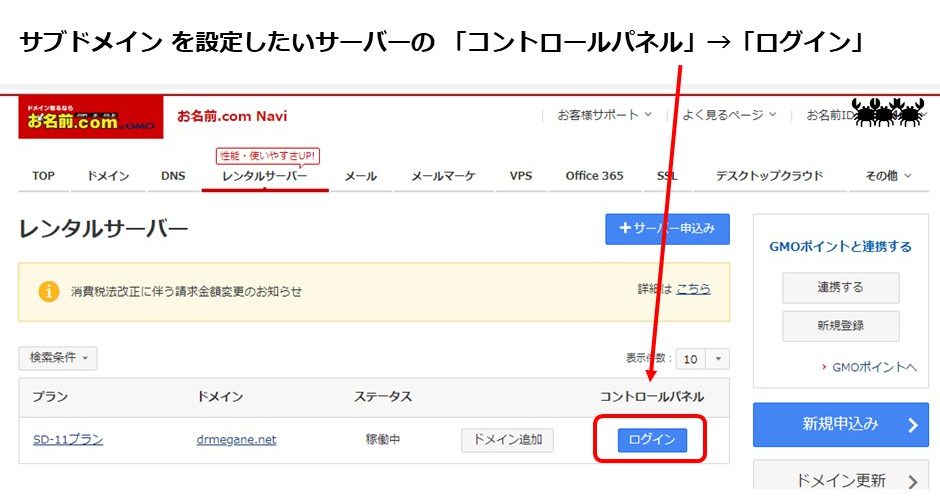Viewport: 940px width, 504px height.
Task: Click 稼働中 status text
Action: coord(382,440)
